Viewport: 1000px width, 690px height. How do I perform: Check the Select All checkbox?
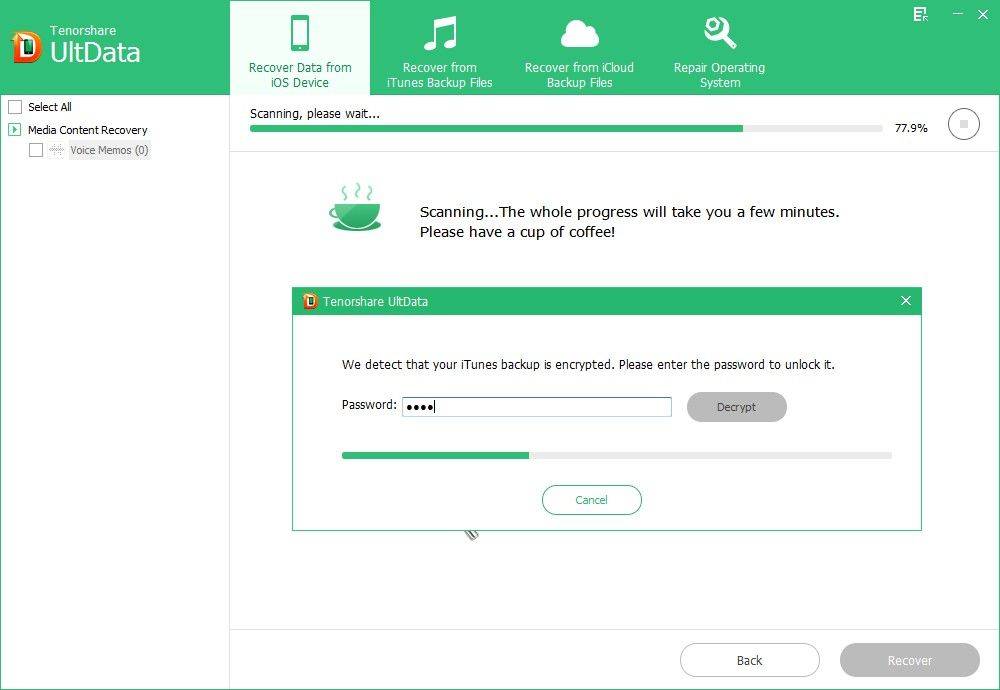(15, 106)
